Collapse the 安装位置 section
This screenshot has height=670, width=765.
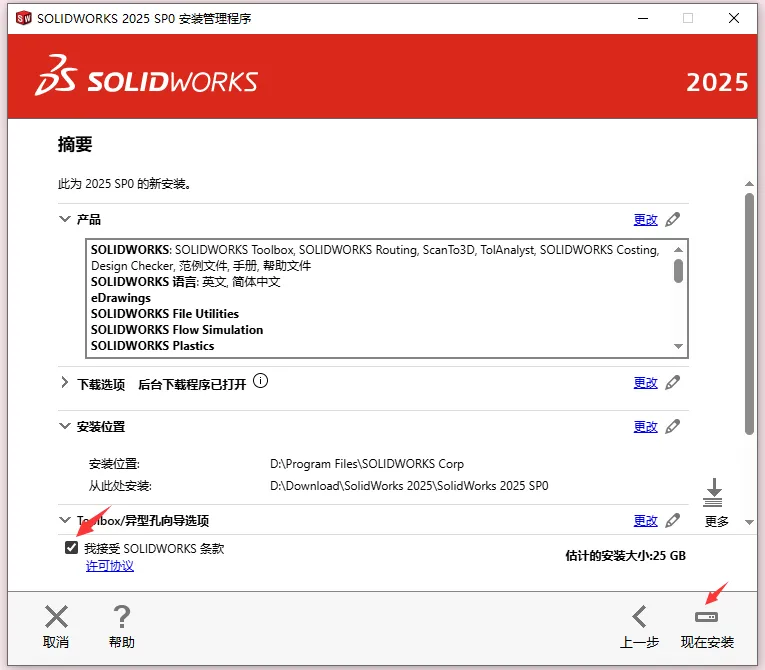[x=64, y=426]
